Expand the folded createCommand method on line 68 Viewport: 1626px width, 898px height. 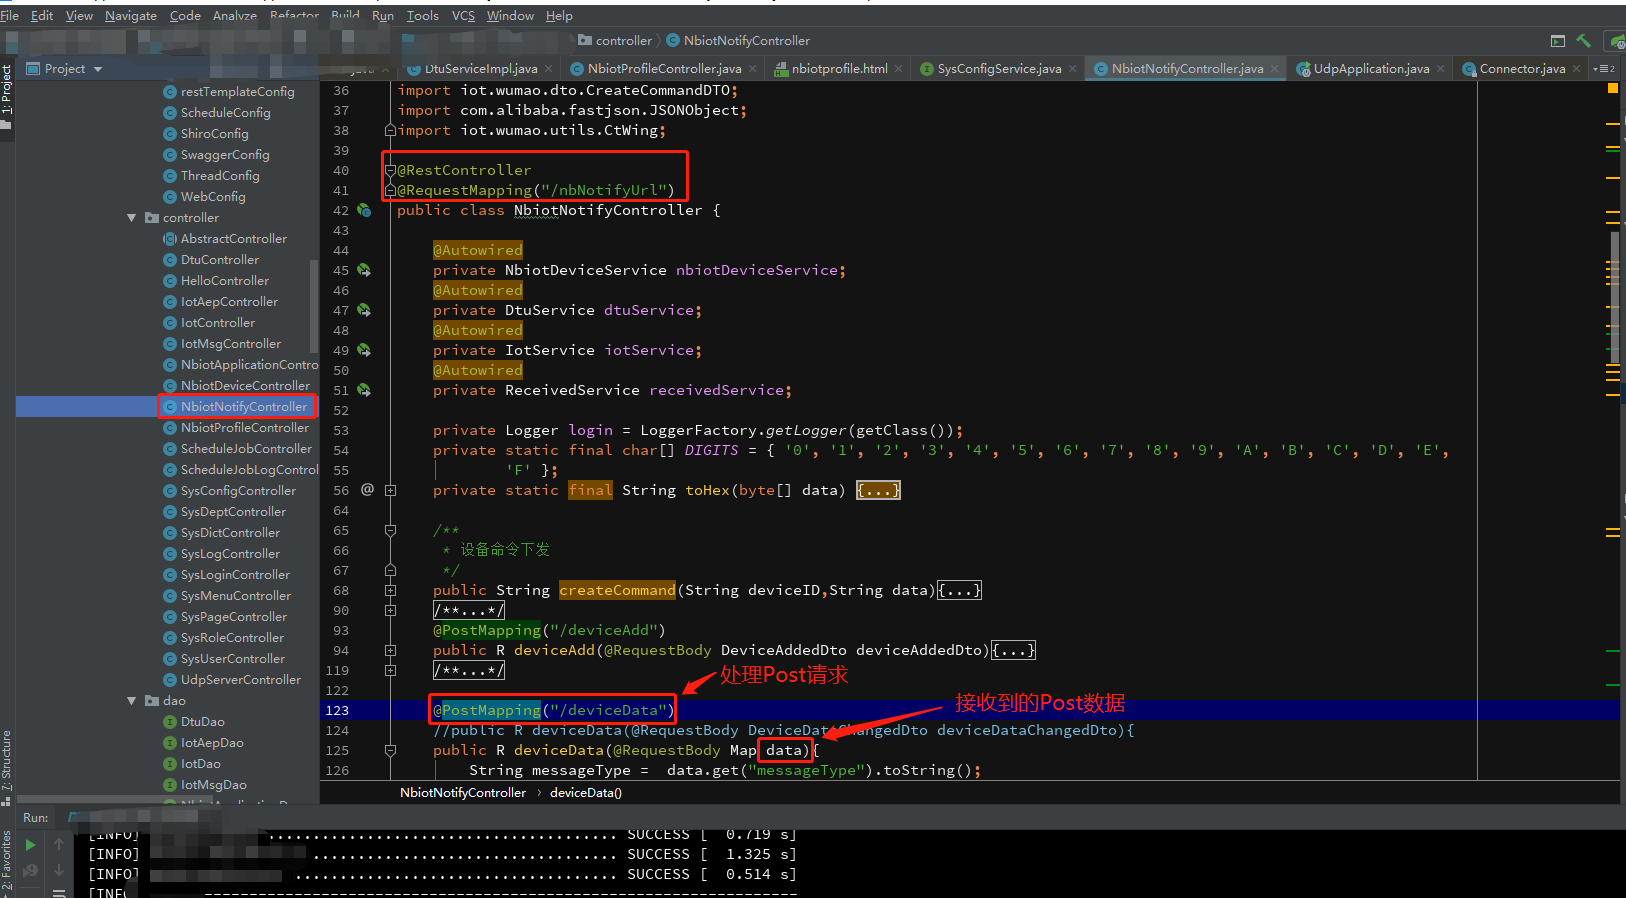click(x=390, y=590)
